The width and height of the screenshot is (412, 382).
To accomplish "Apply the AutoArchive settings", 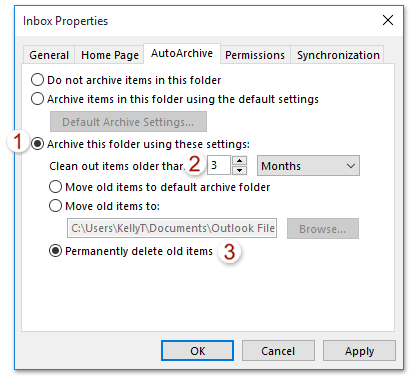I will tap(359, 351).
